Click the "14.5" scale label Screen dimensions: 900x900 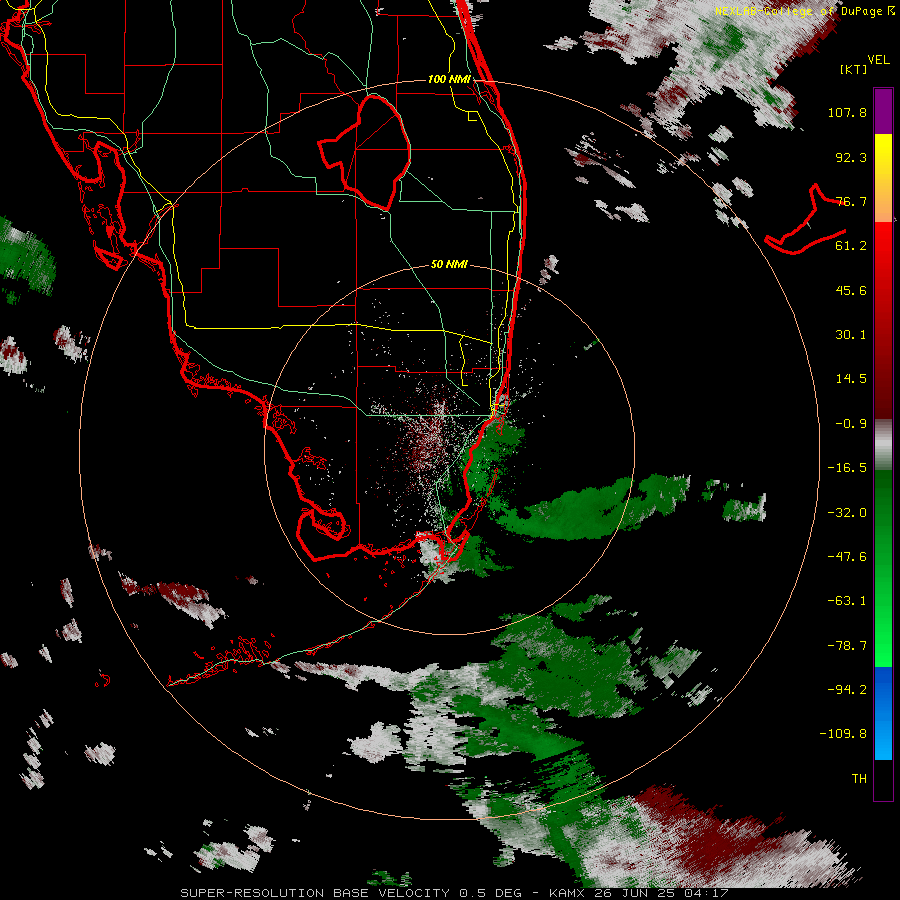(x=851, y=379)
